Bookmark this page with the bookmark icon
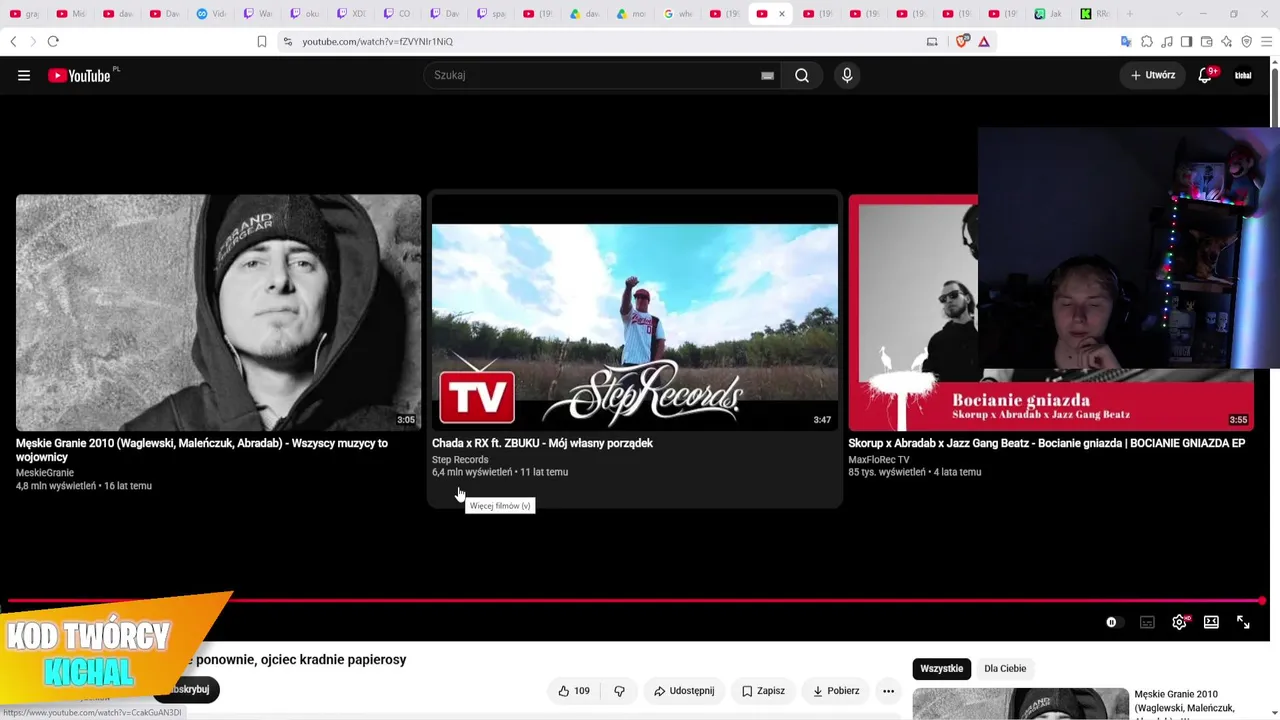Screen dimensions: 1280x720 tap(262, 41)
